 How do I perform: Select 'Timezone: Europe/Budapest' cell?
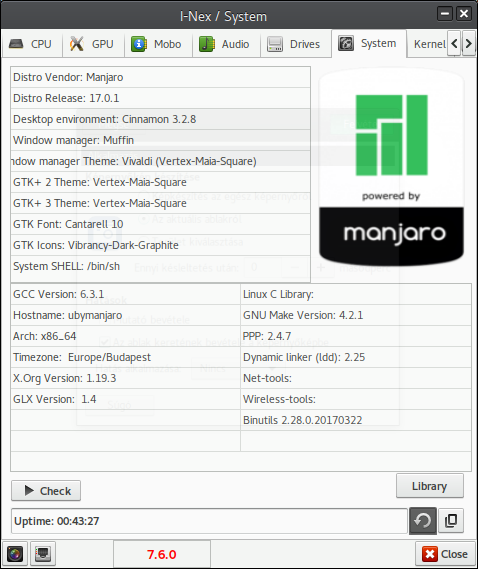(126, 357)
